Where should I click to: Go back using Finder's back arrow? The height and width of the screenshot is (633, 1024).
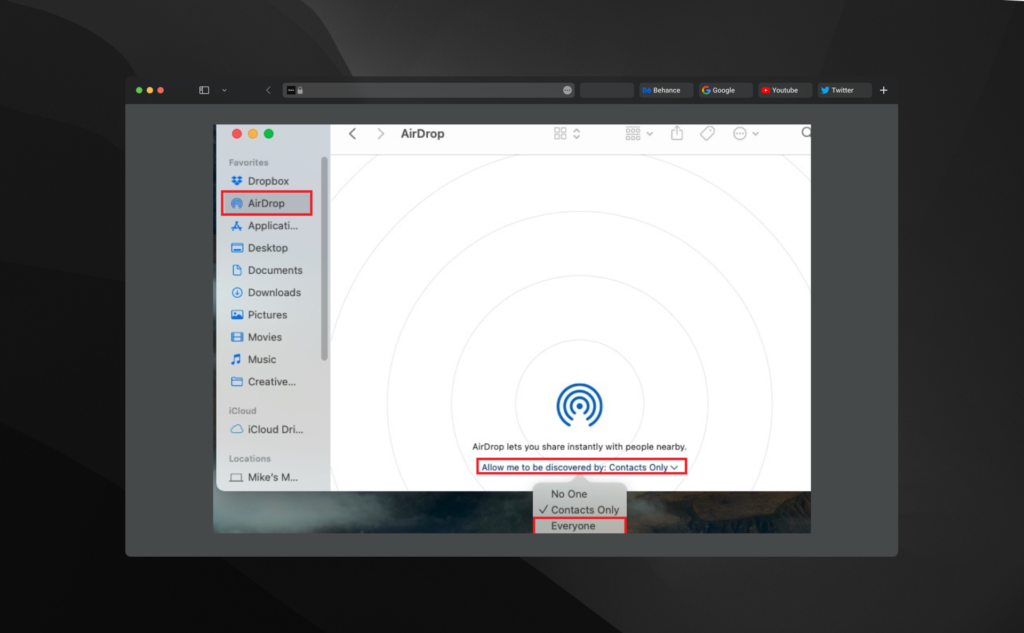pyautogui.click(x=351, y=133)
